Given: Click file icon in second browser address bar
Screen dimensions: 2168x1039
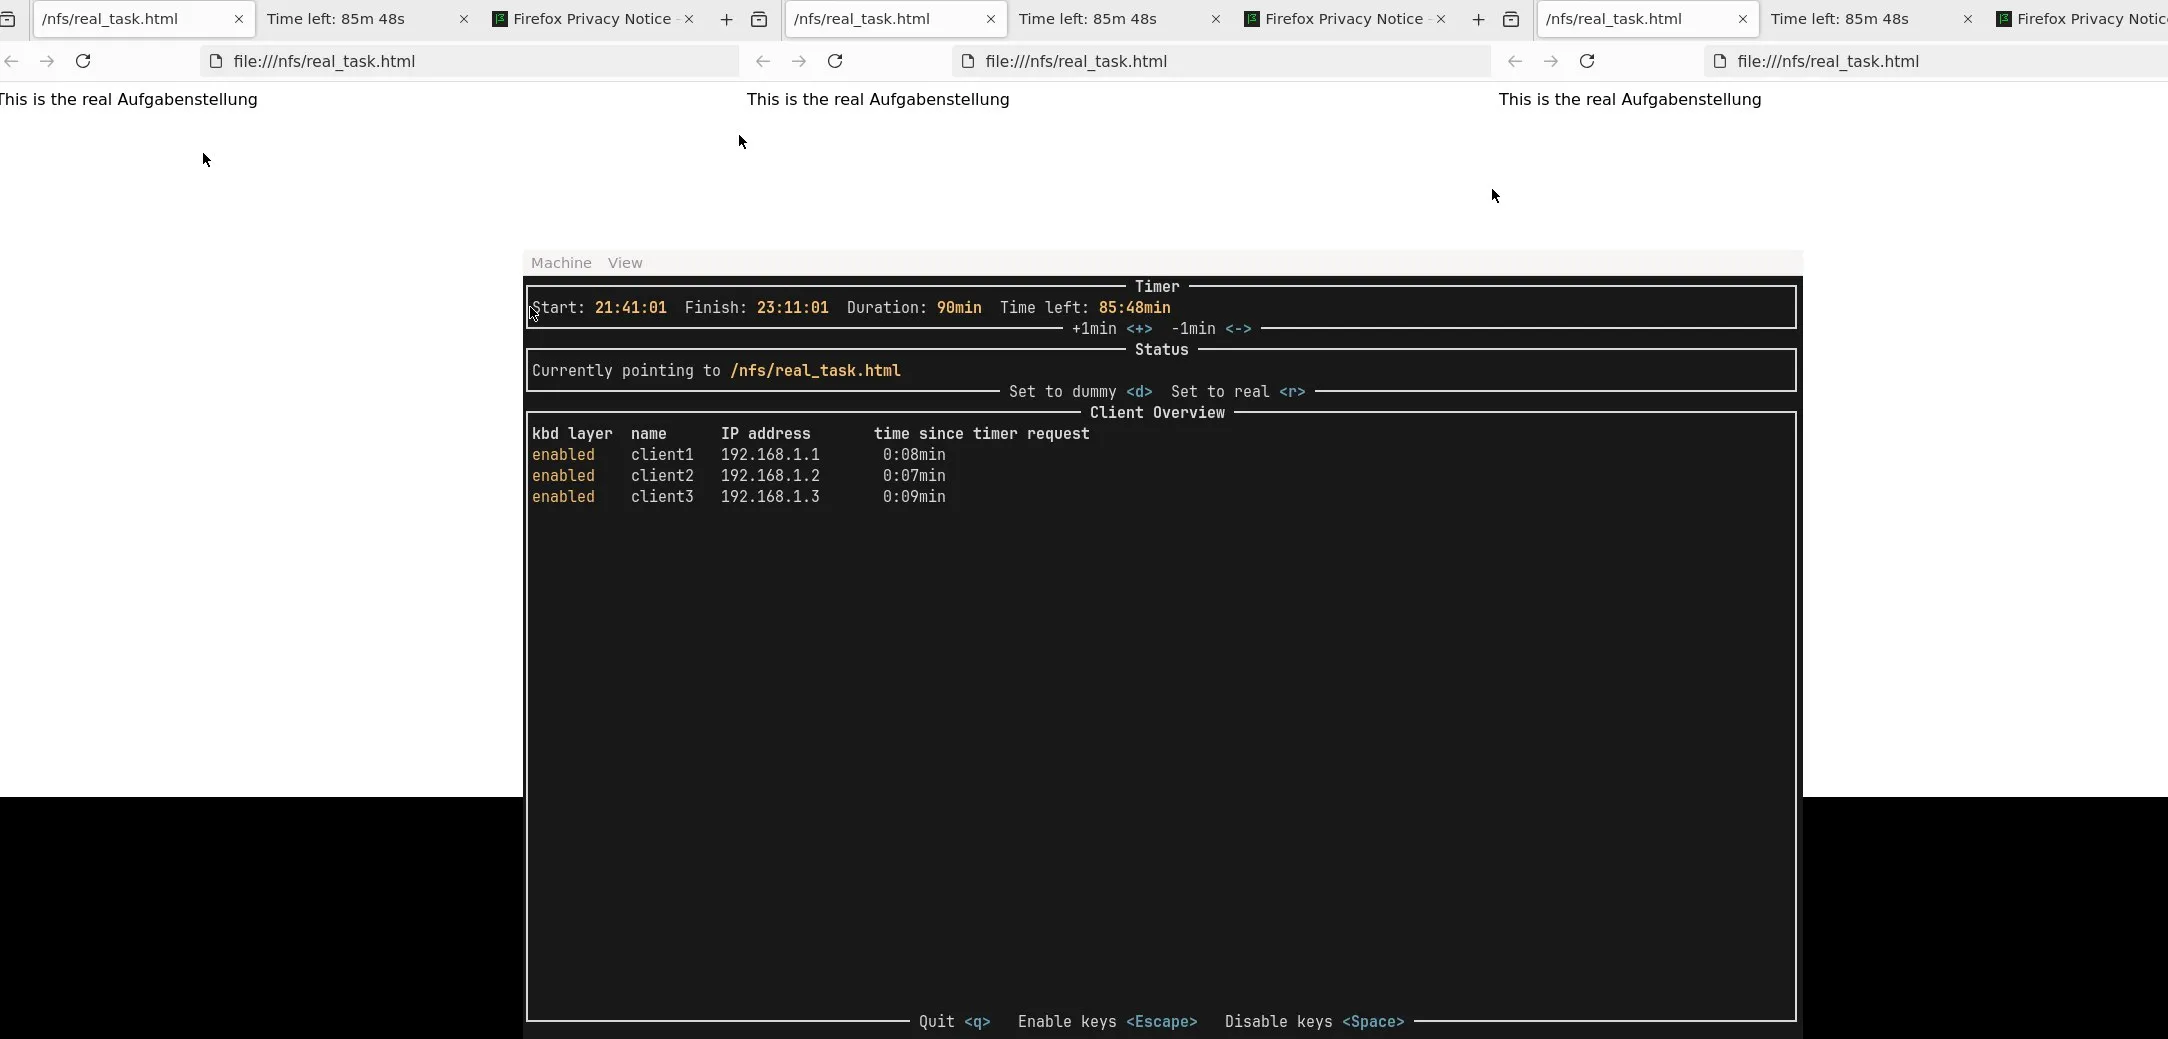Looking at the screenshot, I should 968,61.
